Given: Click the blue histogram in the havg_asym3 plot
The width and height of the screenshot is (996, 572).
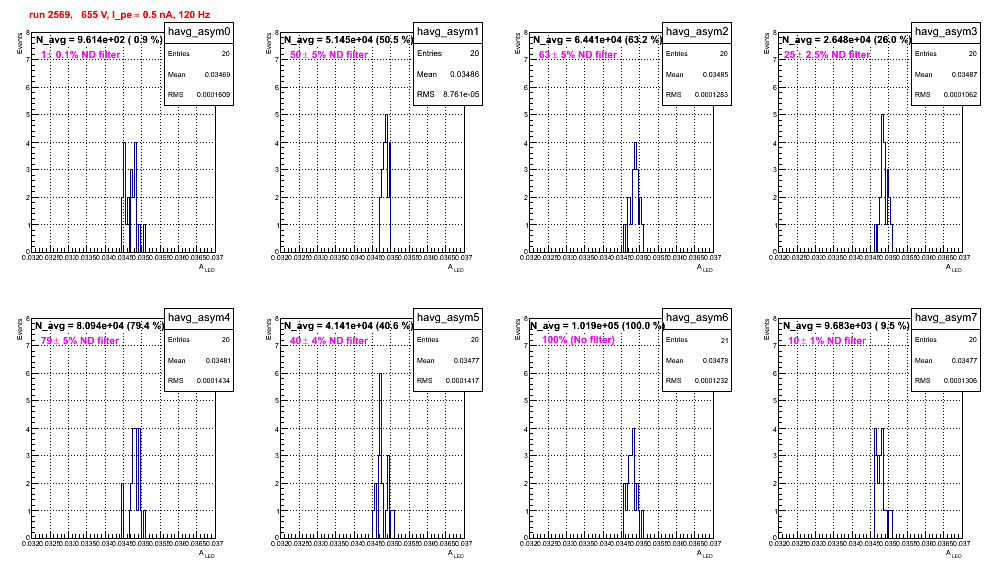Looking at the screenshot, I should [x=884, y=183].
